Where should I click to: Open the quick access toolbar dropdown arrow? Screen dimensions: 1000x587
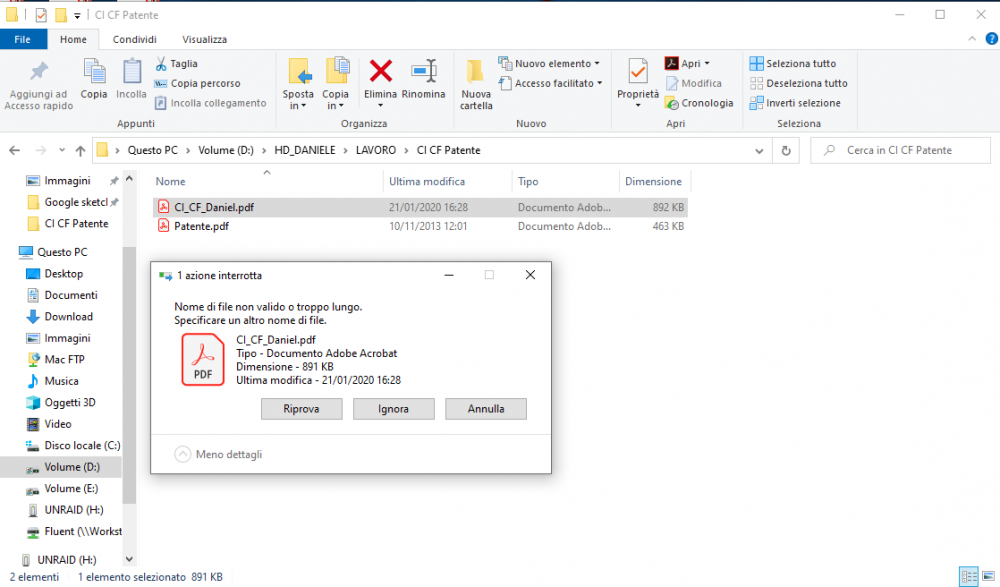(77, 15)
